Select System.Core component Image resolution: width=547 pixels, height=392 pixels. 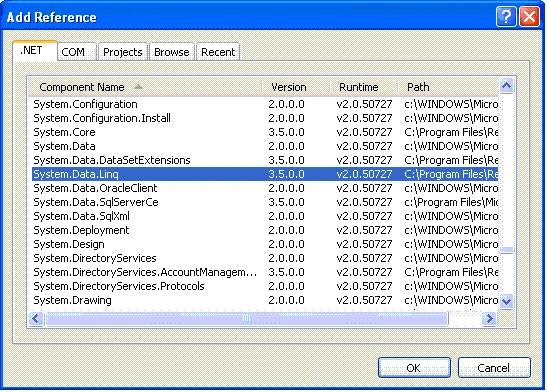(x=265, y=132)
